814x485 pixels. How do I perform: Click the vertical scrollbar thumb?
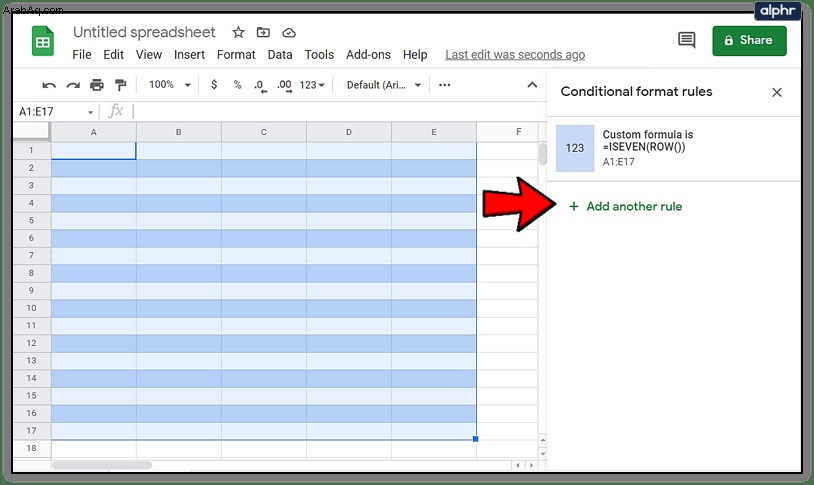click(542, 154)
